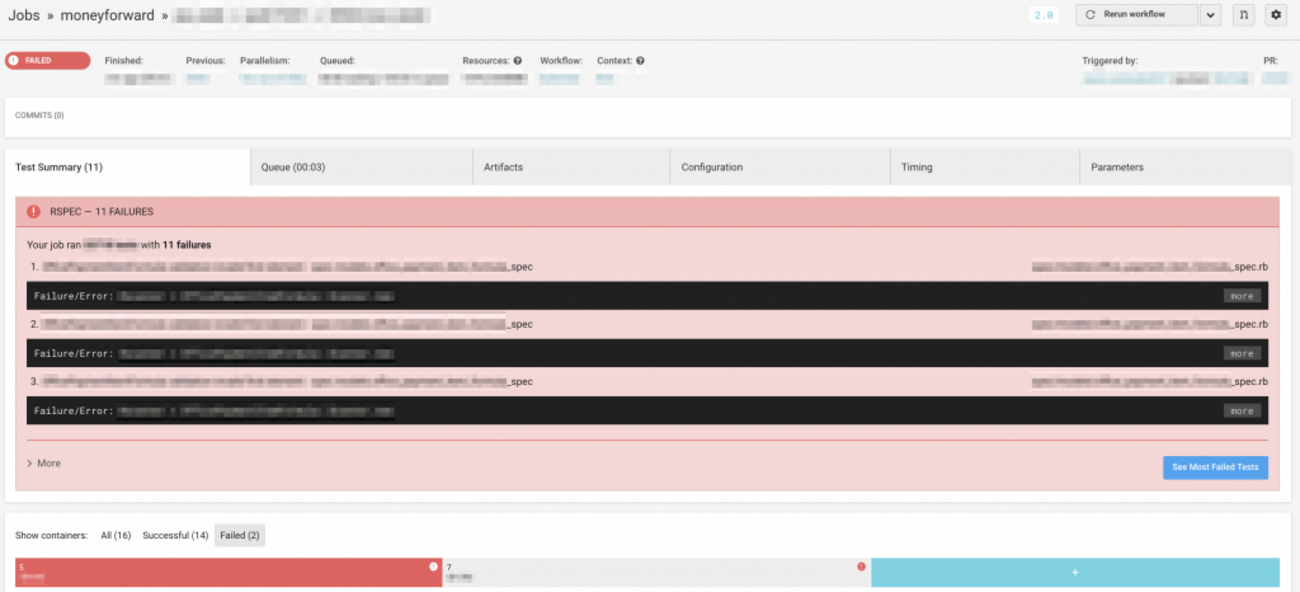Open the Artifacts tab
This screenshot has width=1300, height=592.
pyautogui.click(x=571, y=167)
